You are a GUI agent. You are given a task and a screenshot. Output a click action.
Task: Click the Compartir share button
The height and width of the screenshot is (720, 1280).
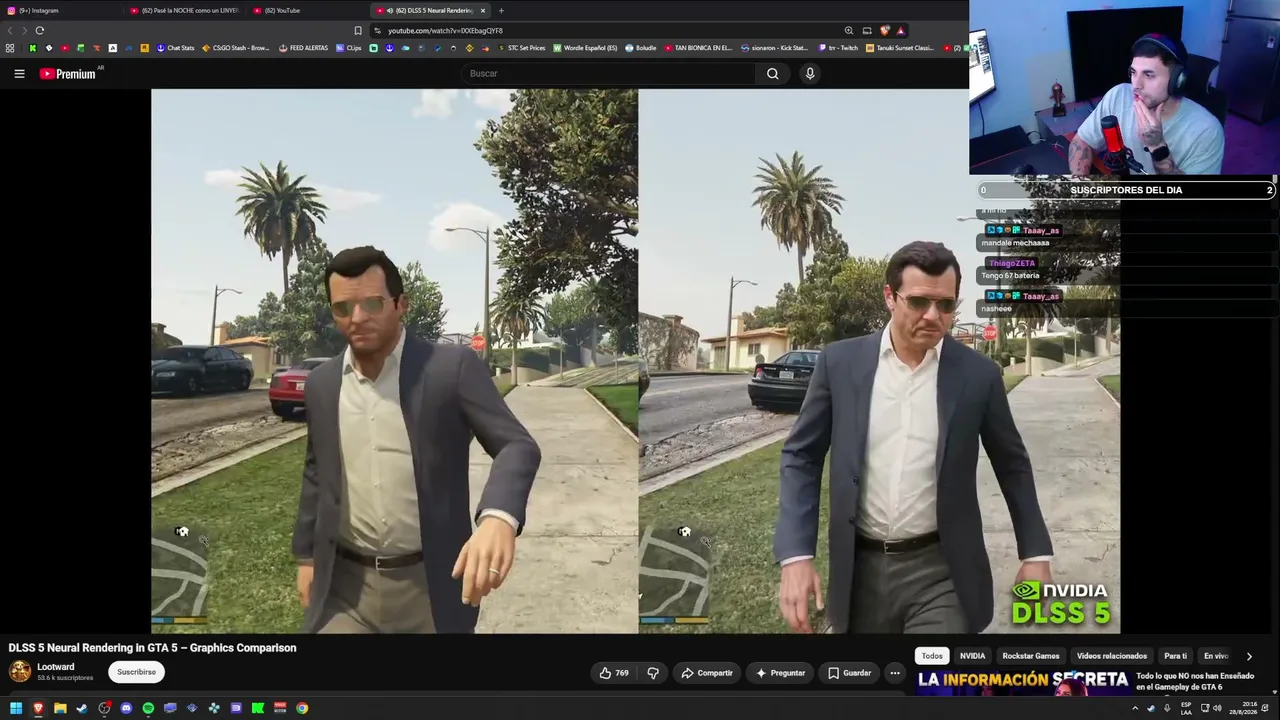[707, 673]
